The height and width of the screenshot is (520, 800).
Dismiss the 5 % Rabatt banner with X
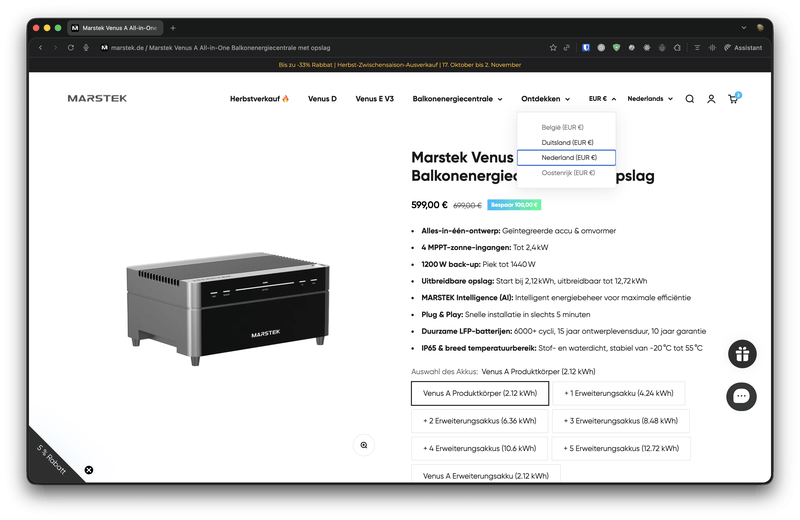pyautogui.click(x=89, y=470)
